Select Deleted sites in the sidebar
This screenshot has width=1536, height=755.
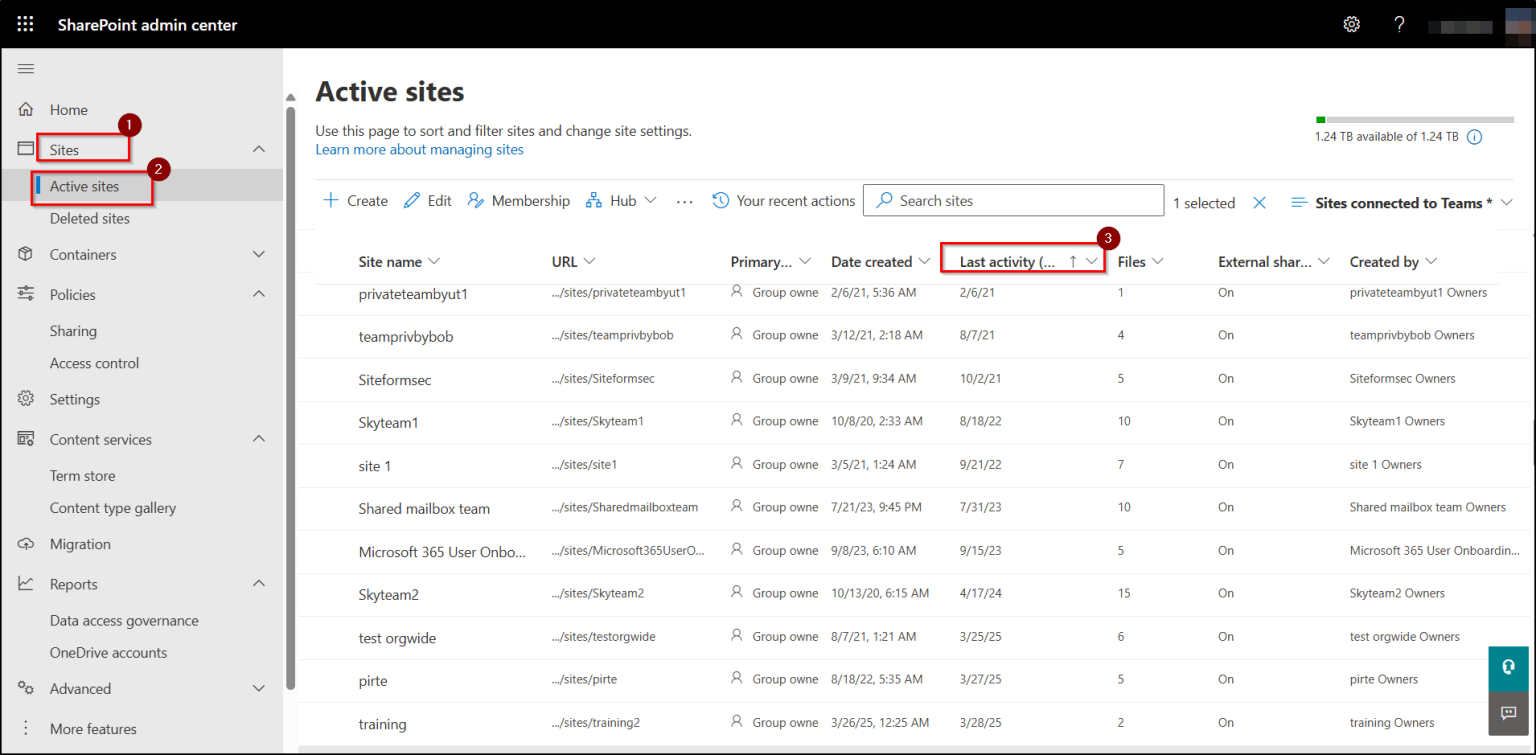pos(88,218)
